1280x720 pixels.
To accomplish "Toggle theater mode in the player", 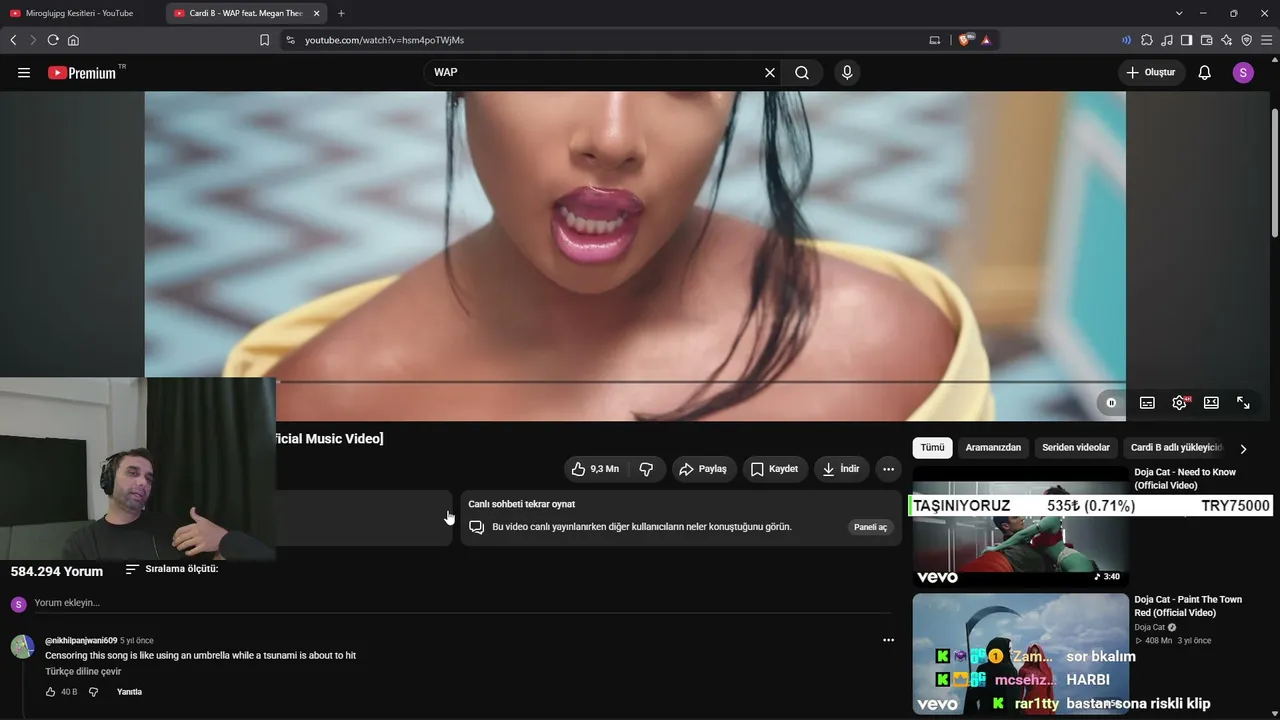I will (1211, 403).
